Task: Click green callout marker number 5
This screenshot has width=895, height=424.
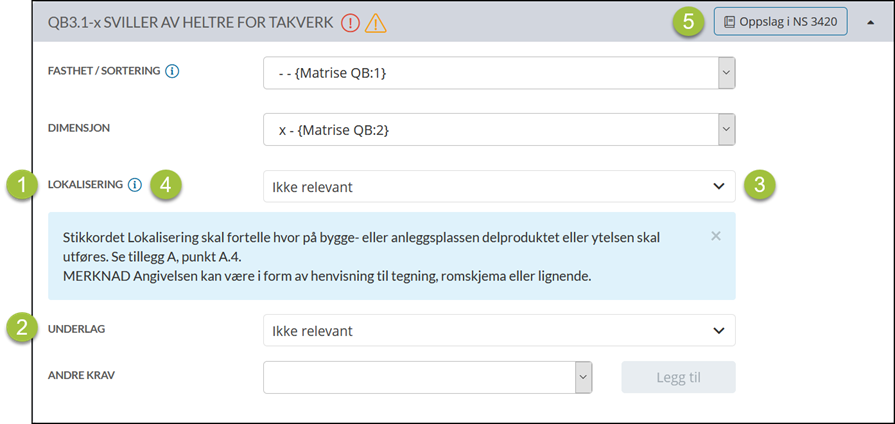Action: click(689, 21)
